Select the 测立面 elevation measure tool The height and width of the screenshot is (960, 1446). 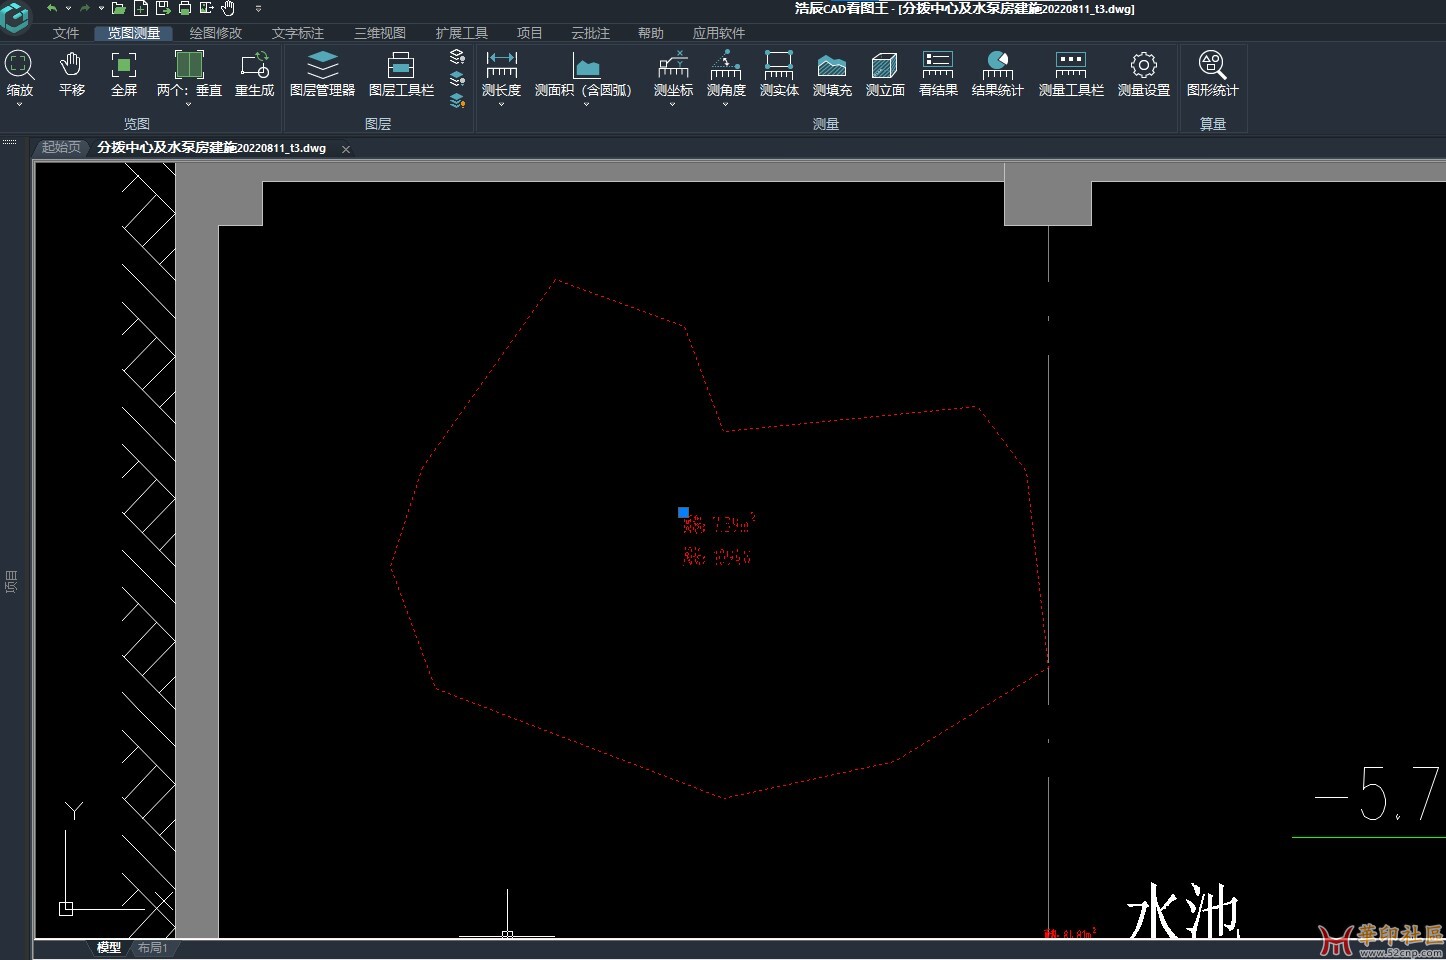click(885, 74)
